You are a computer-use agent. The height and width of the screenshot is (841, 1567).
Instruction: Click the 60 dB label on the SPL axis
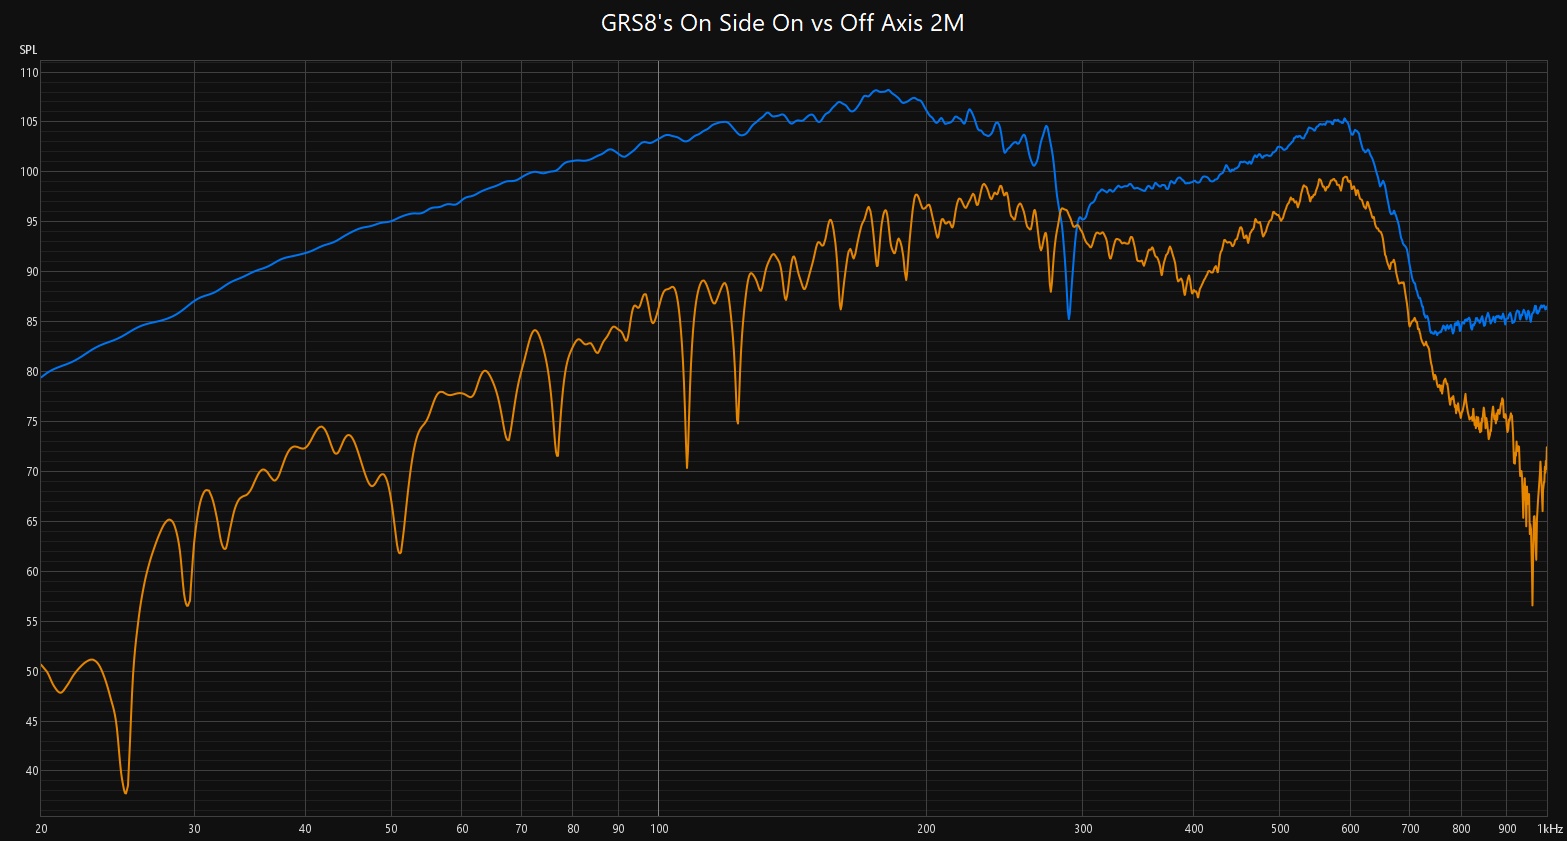[31, 572]
